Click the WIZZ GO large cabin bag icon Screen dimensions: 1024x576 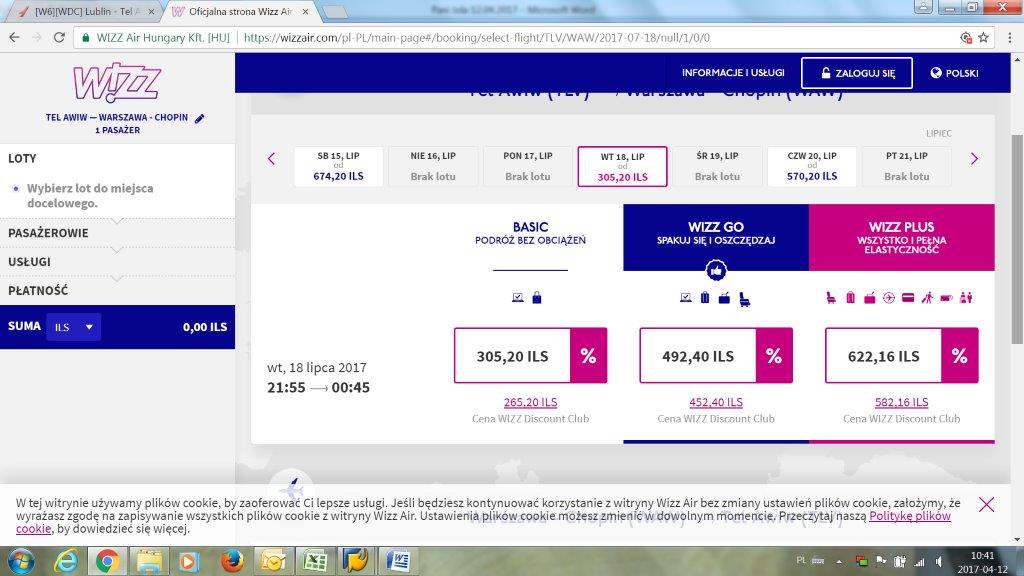724,298
